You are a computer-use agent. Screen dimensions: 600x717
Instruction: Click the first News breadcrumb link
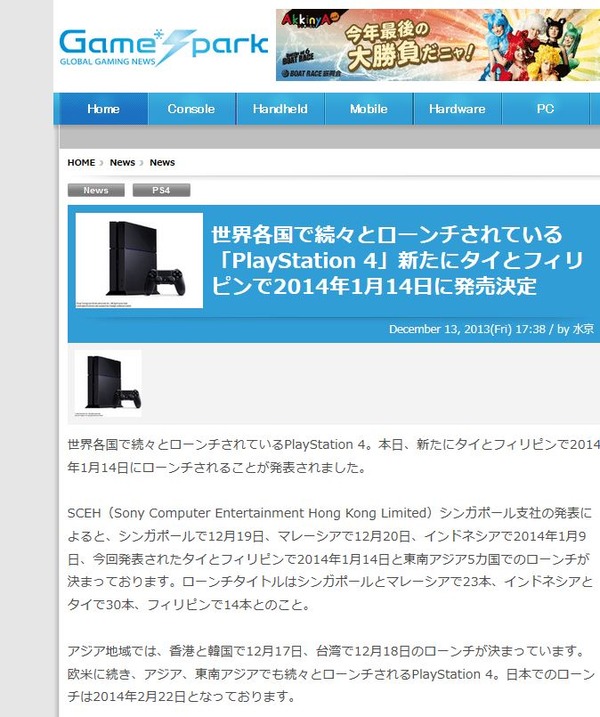(x=122, y=163)
